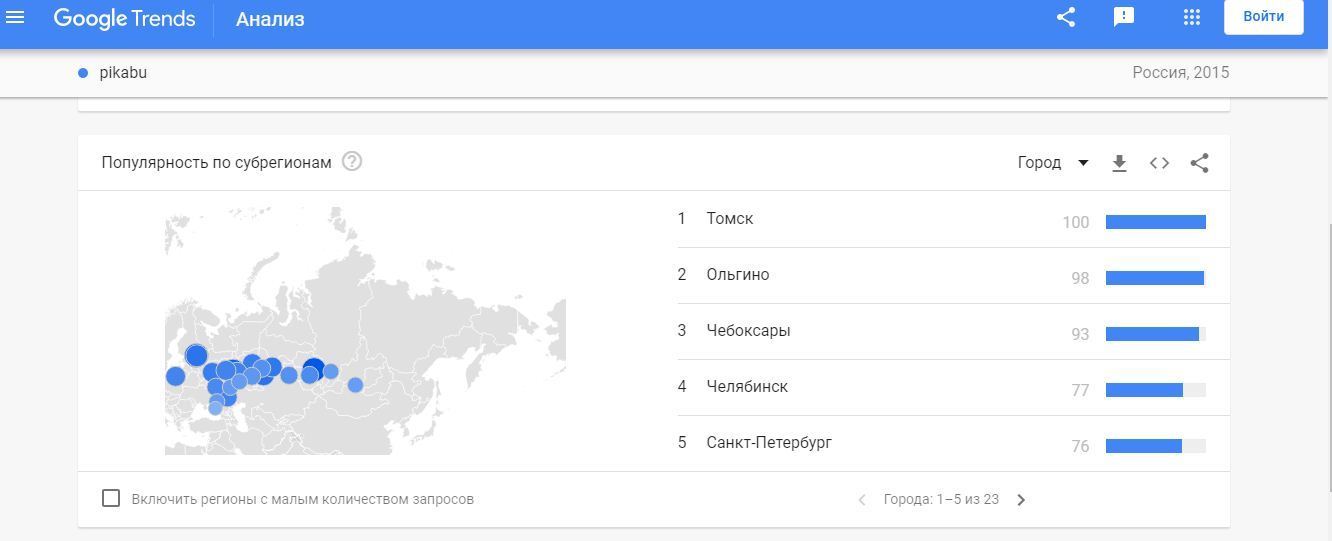Click the Google Trends logo
1332x541 pixels.
pyautogui.click(x=124, y=19)
